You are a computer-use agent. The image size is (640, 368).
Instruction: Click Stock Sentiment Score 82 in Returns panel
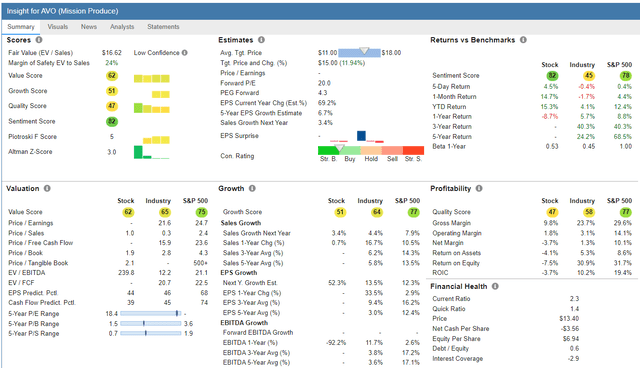pos(552,75)
